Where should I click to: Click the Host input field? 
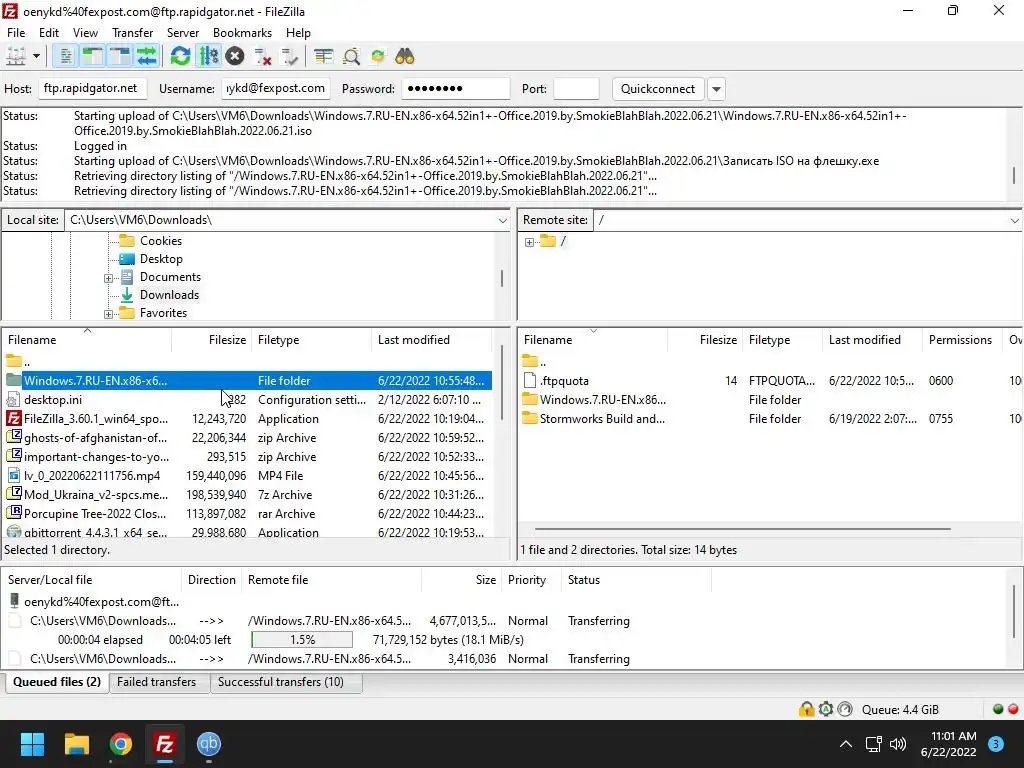[x=92, y=88]
